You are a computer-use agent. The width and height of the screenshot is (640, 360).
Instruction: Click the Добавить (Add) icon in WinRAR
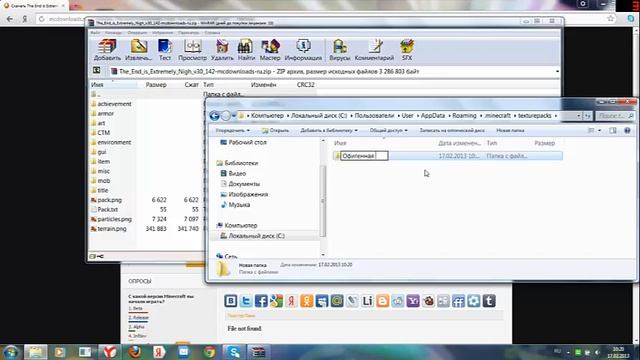point(107,50)
